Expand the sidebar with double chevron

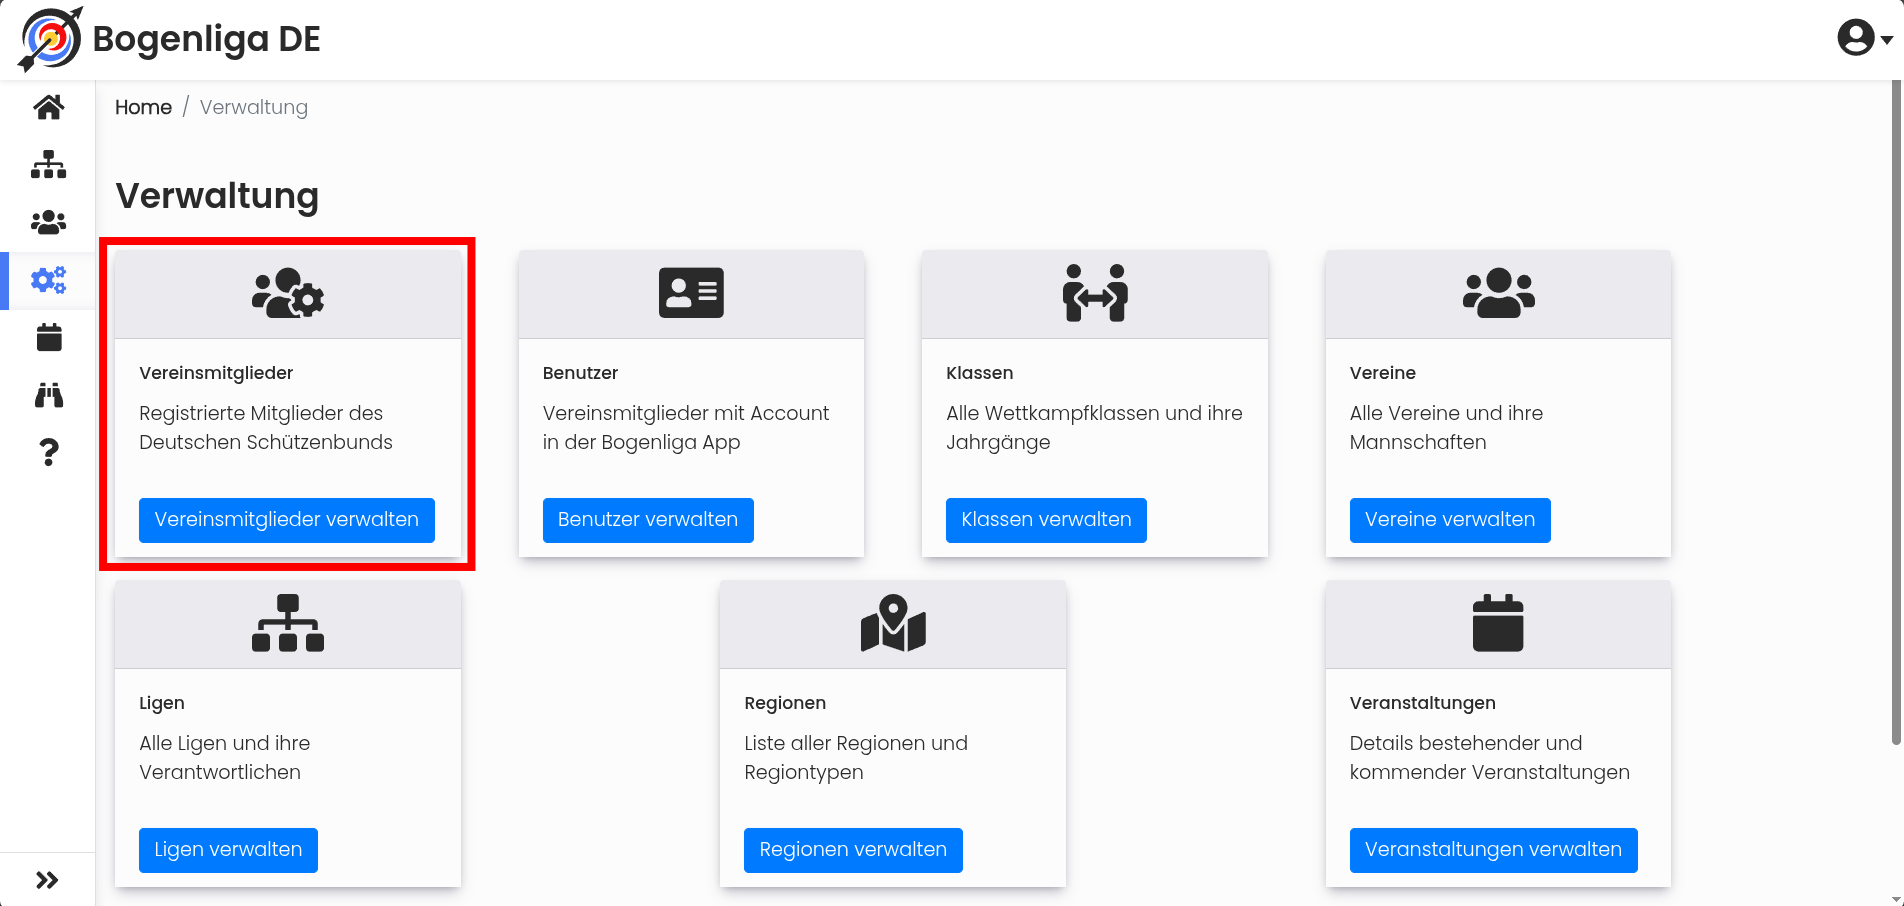tap(47, 880)
